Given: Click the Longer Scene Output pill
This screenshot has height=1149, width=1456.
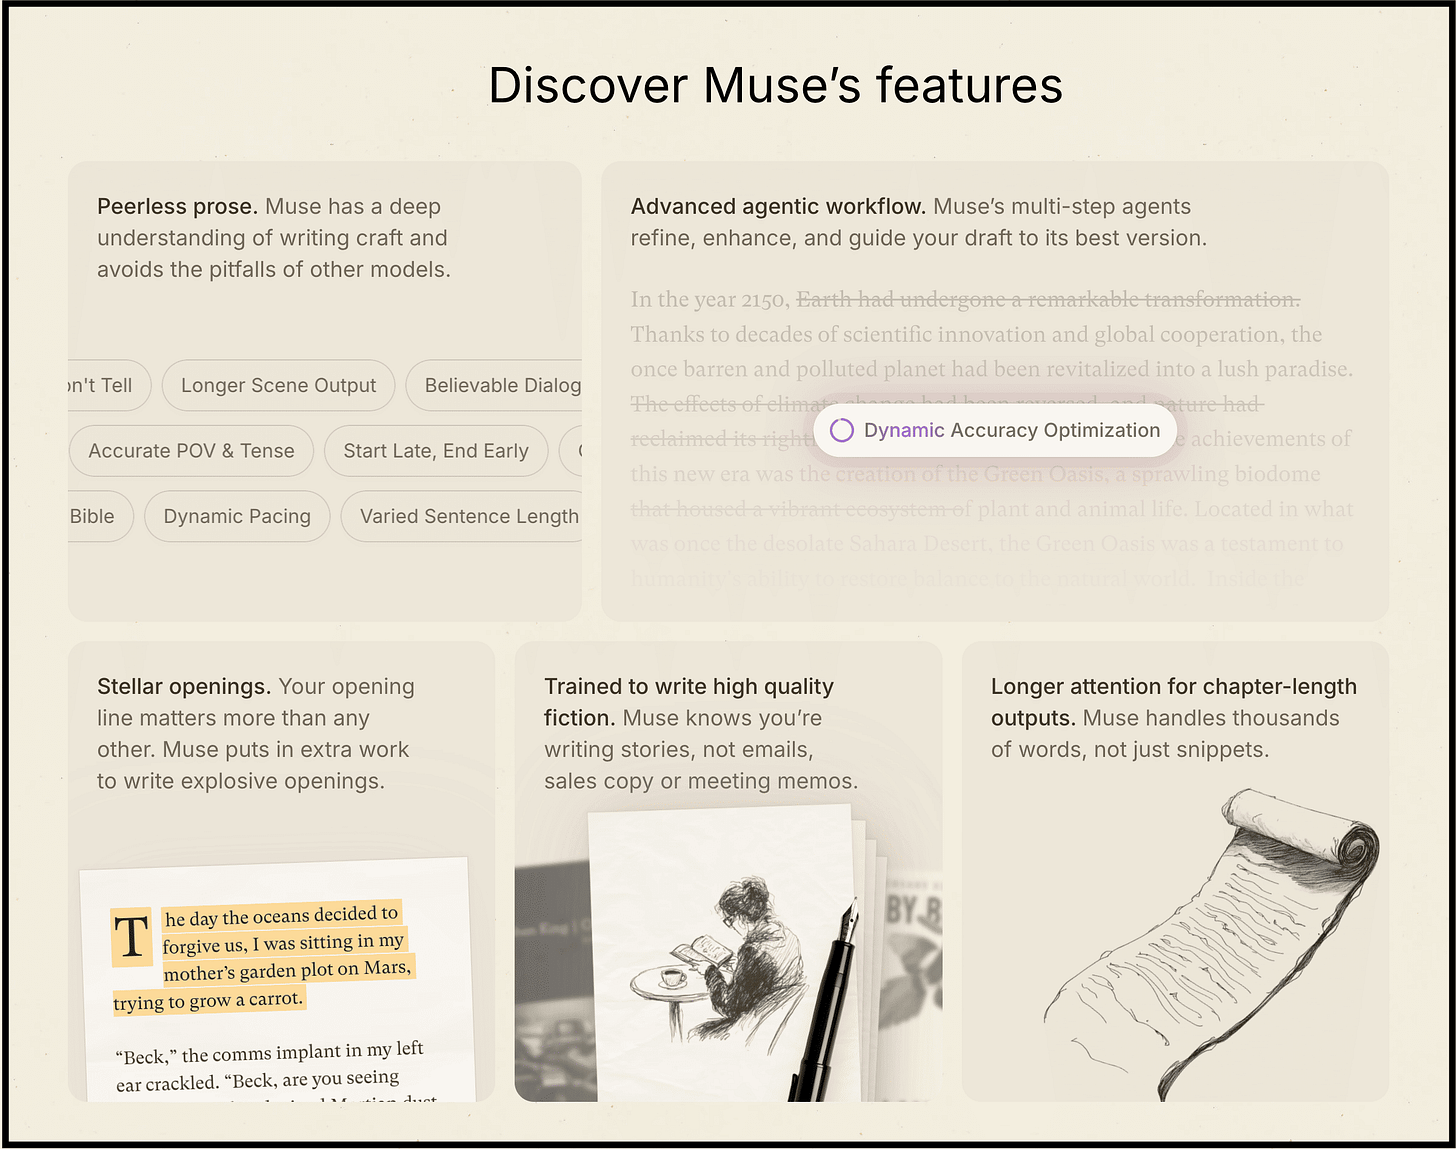Looking at the screenshot, I should pos(278,385).
